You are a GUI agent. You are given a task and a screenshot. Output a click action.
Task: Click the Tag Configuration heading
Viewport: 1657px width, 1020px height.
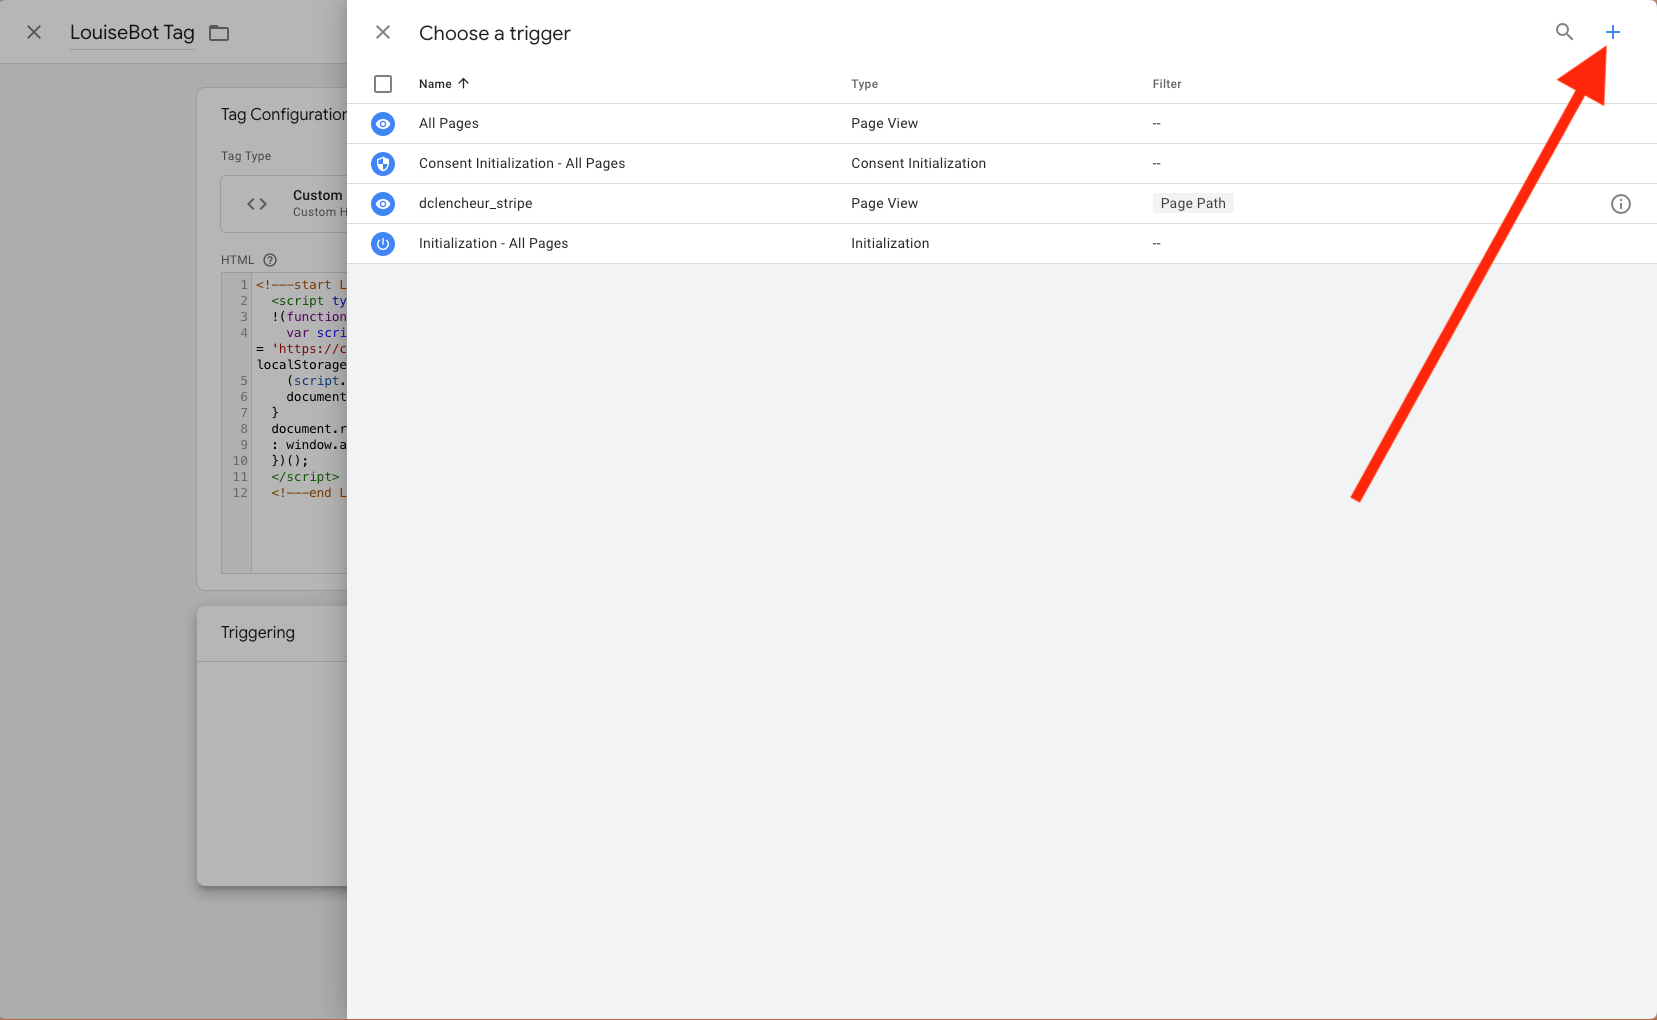(x=284, y=115)
